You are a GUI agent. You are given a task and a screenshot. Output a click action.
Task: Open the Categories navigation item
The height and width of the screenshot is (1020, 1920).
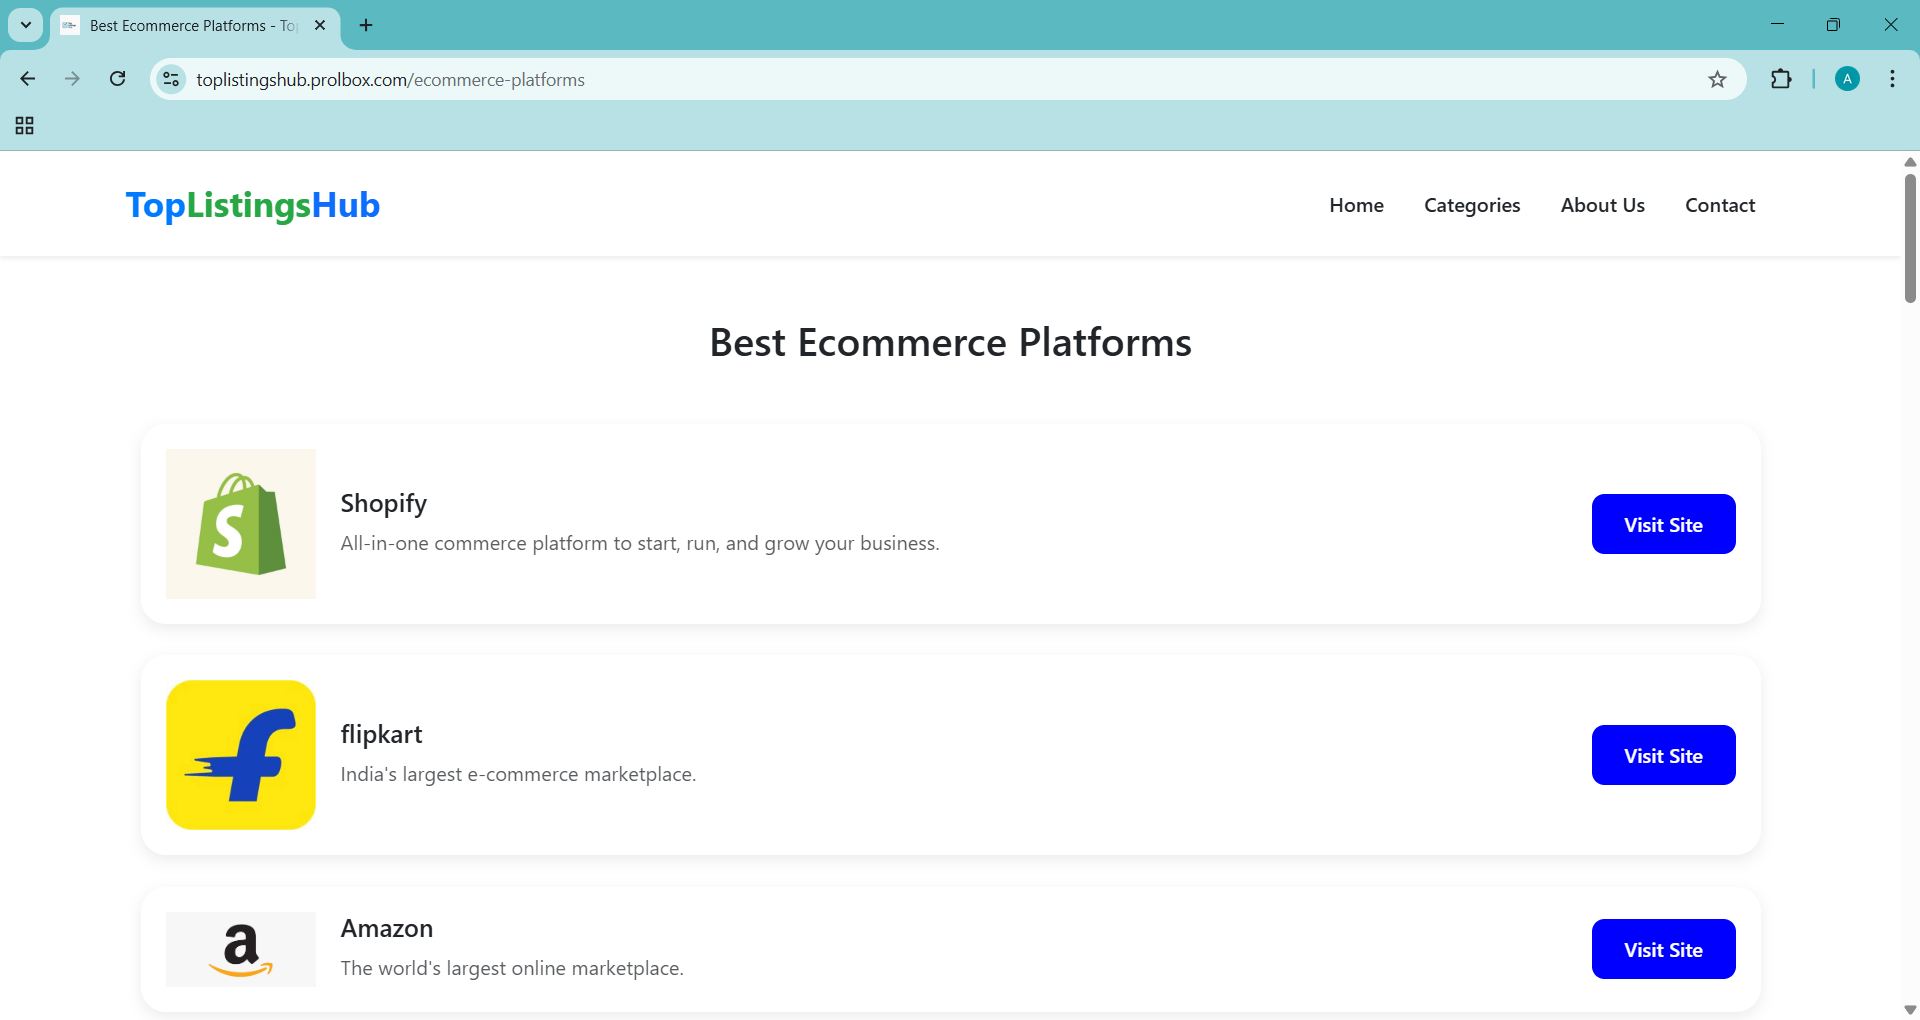pyautogui.click(x=1471, y=205)
